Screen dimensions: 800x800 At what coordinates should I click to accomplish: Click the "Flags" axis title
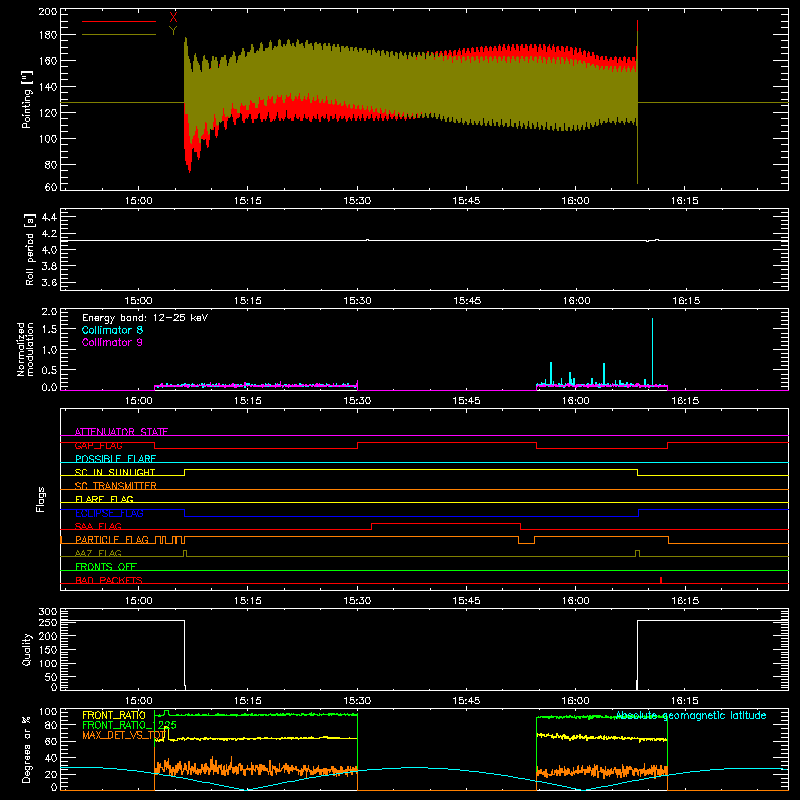coord(41,499)
